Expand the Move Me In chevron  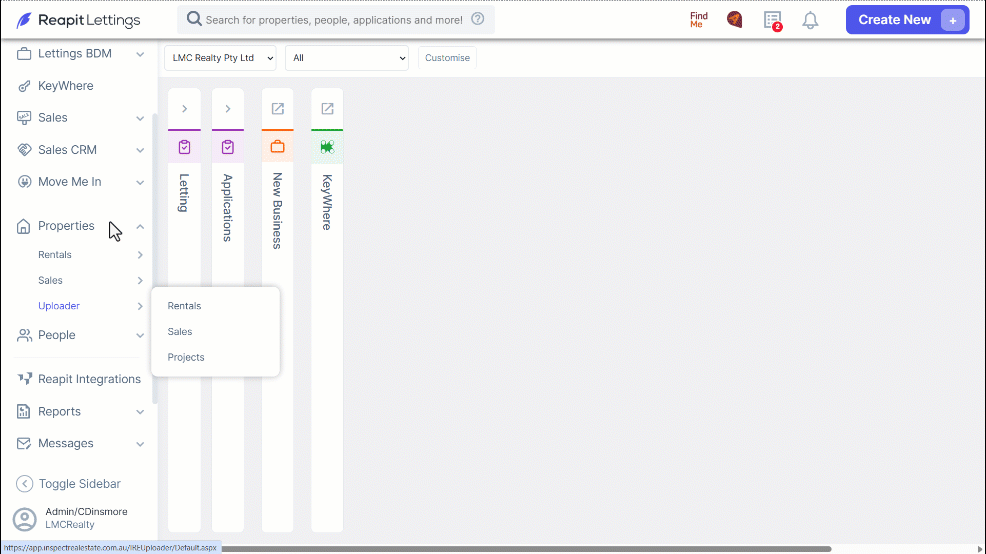coord(140,182)
